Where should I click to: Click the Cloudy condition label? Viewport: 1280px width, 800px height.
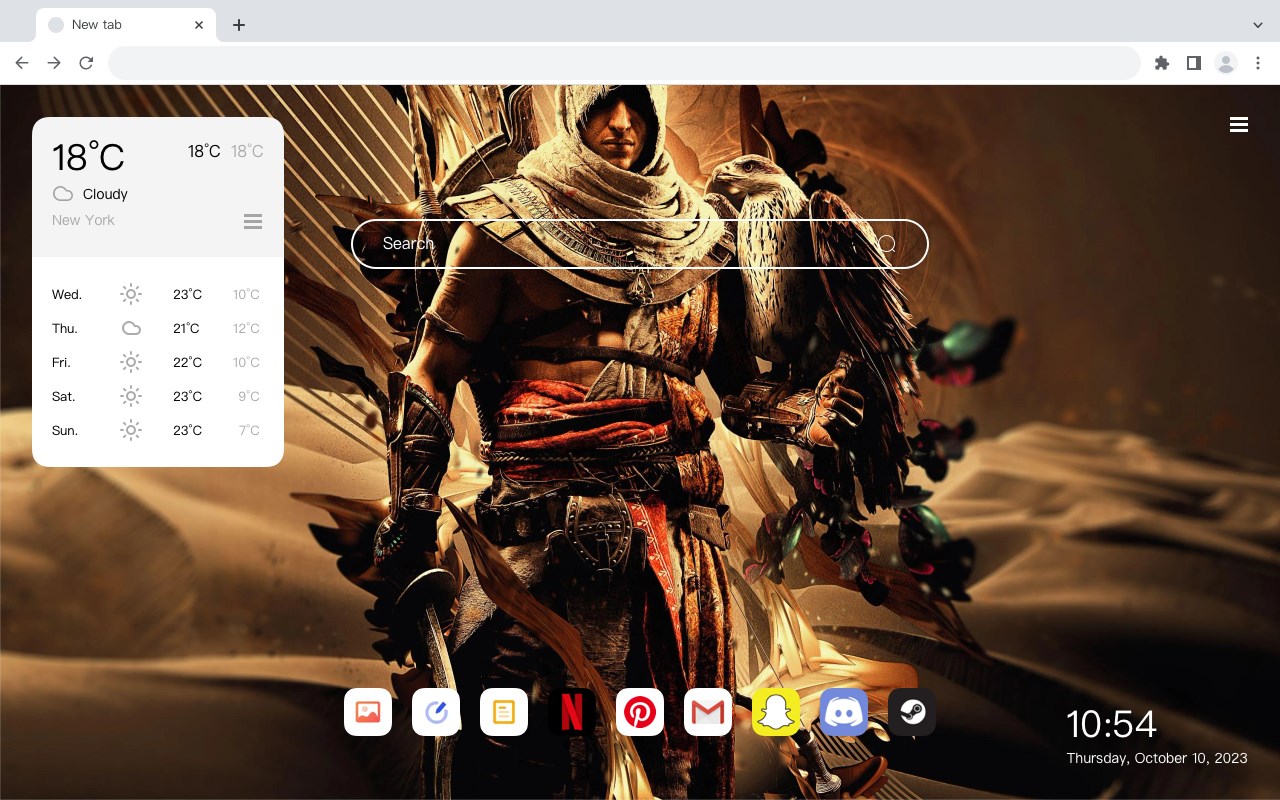coord(105,194)
